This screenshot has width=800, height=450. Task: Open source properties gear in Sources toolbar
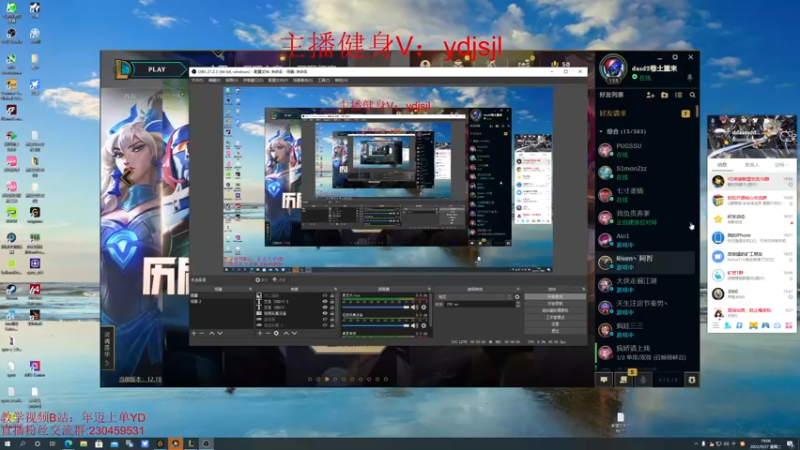[276, 333]
